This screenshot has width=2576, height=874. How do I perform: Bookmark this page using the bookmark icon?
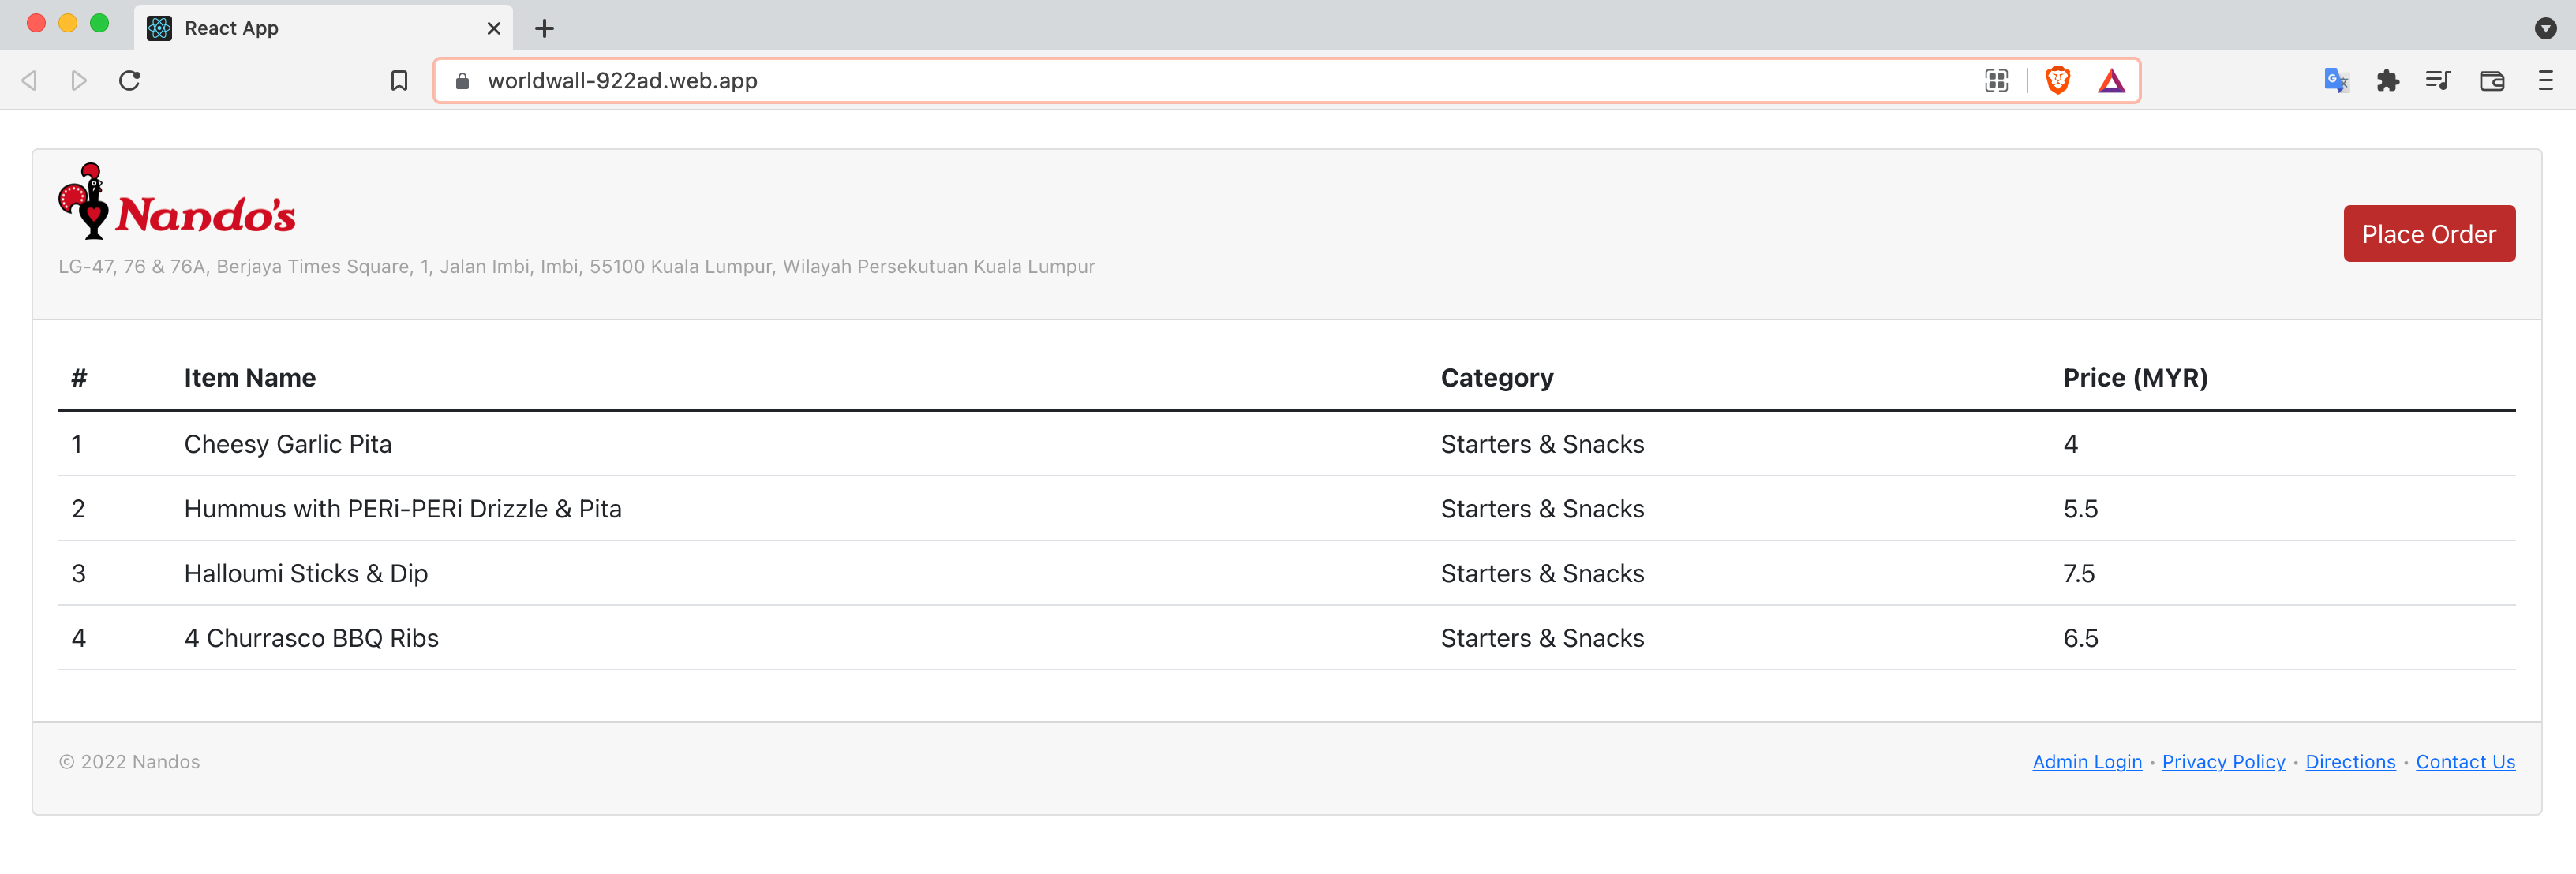(x=399, y=80)
